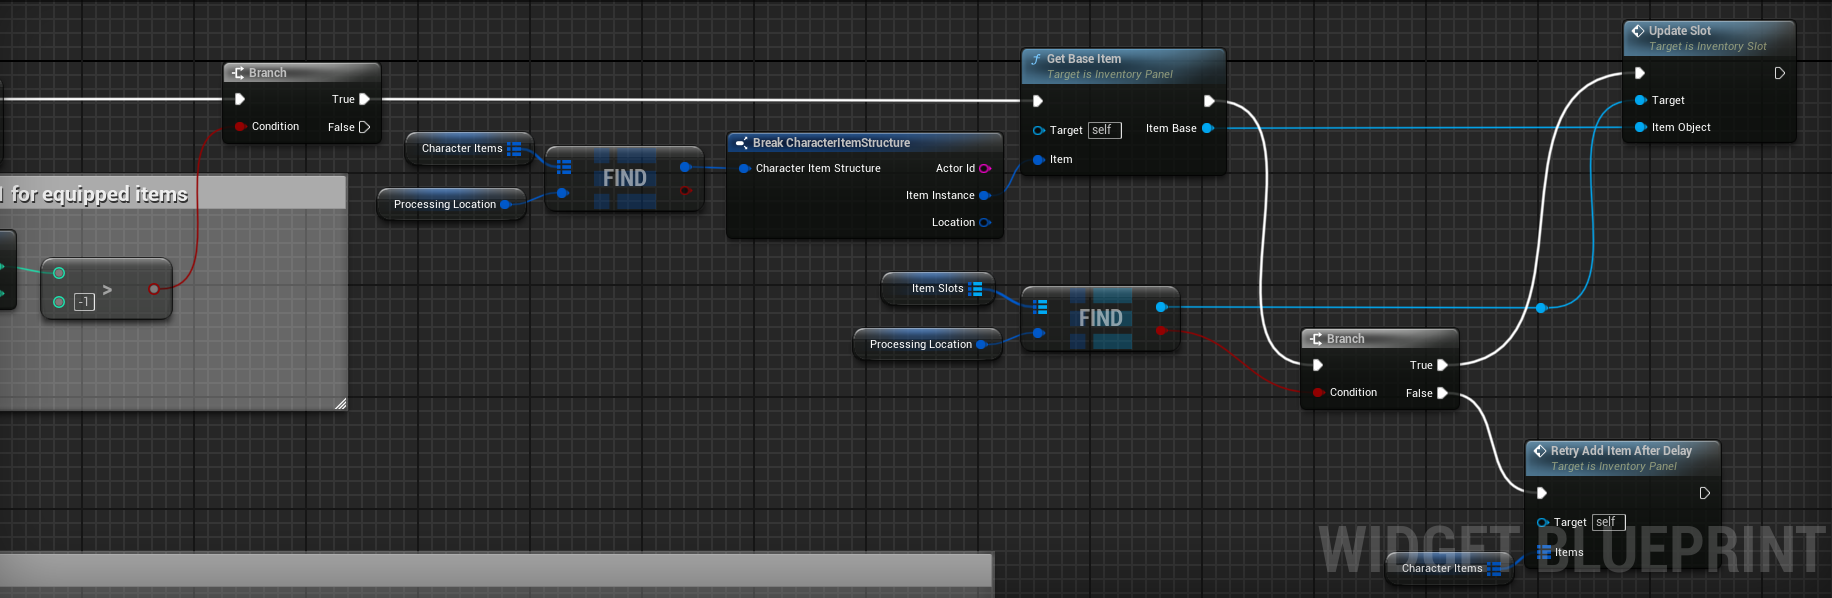Click the first Branch False exec pin
The width and height of the screenshot is (1832, 598).
pyautogui.click(x=364, y=127)
